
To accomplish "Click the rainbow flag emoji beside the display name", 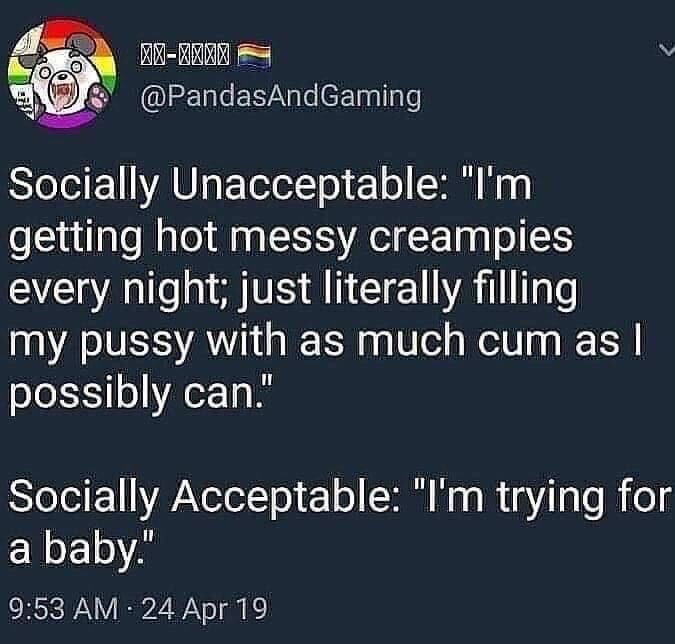I will pyautogui.click(x=254, y=56).
